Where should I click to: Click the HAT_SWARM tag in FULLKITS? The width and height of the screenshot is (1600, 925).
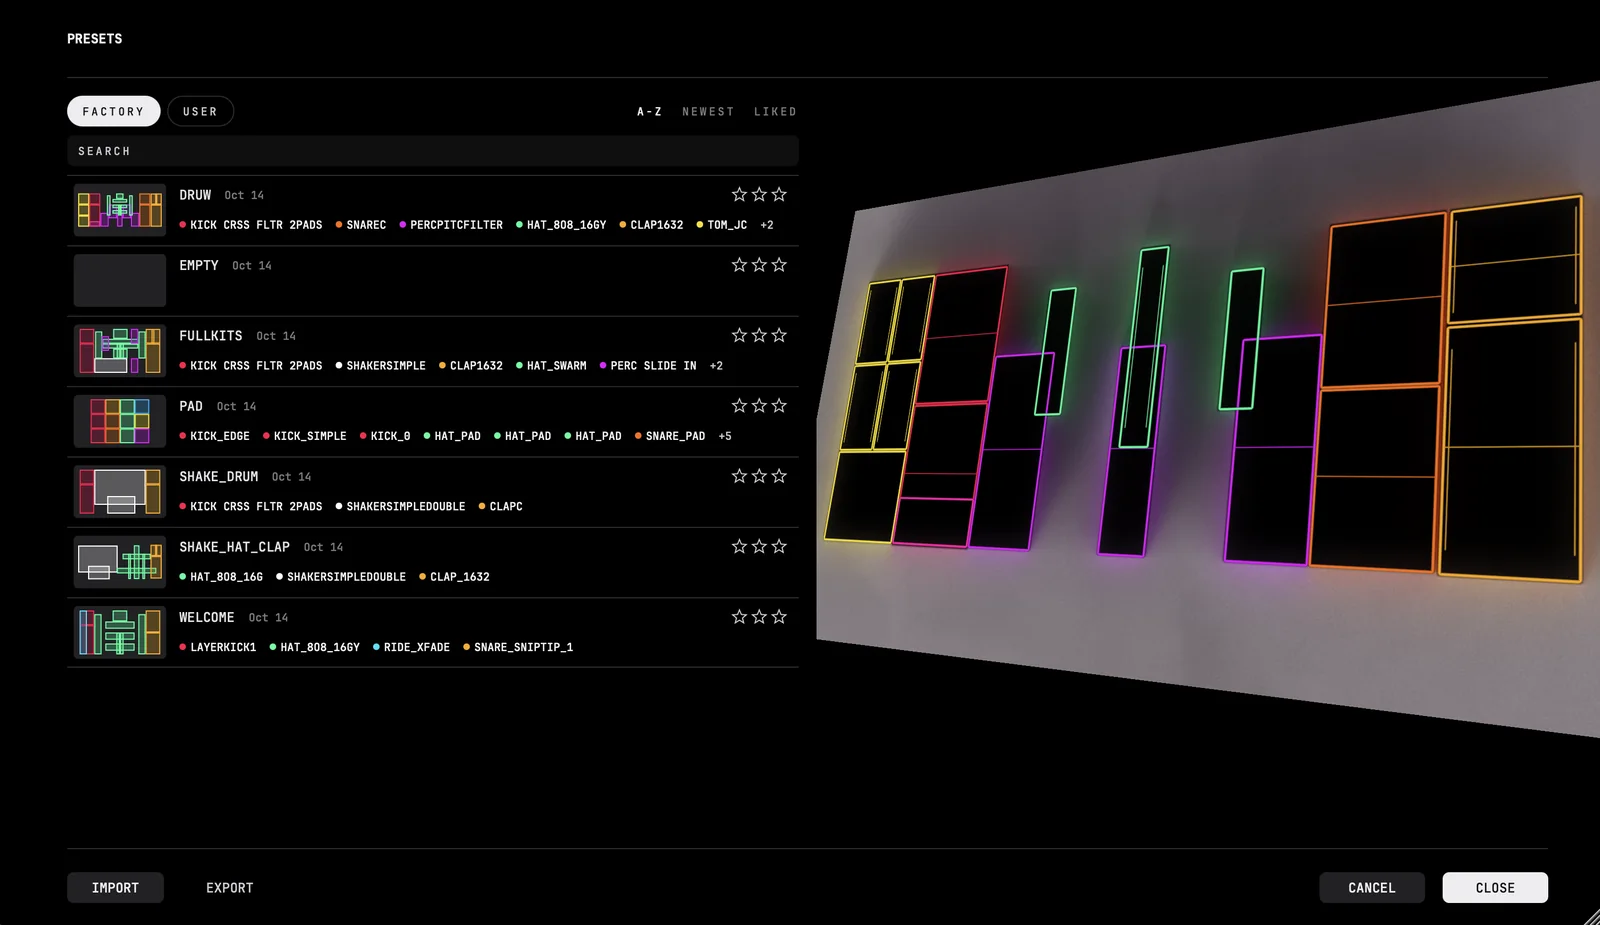tap(551, 366)
